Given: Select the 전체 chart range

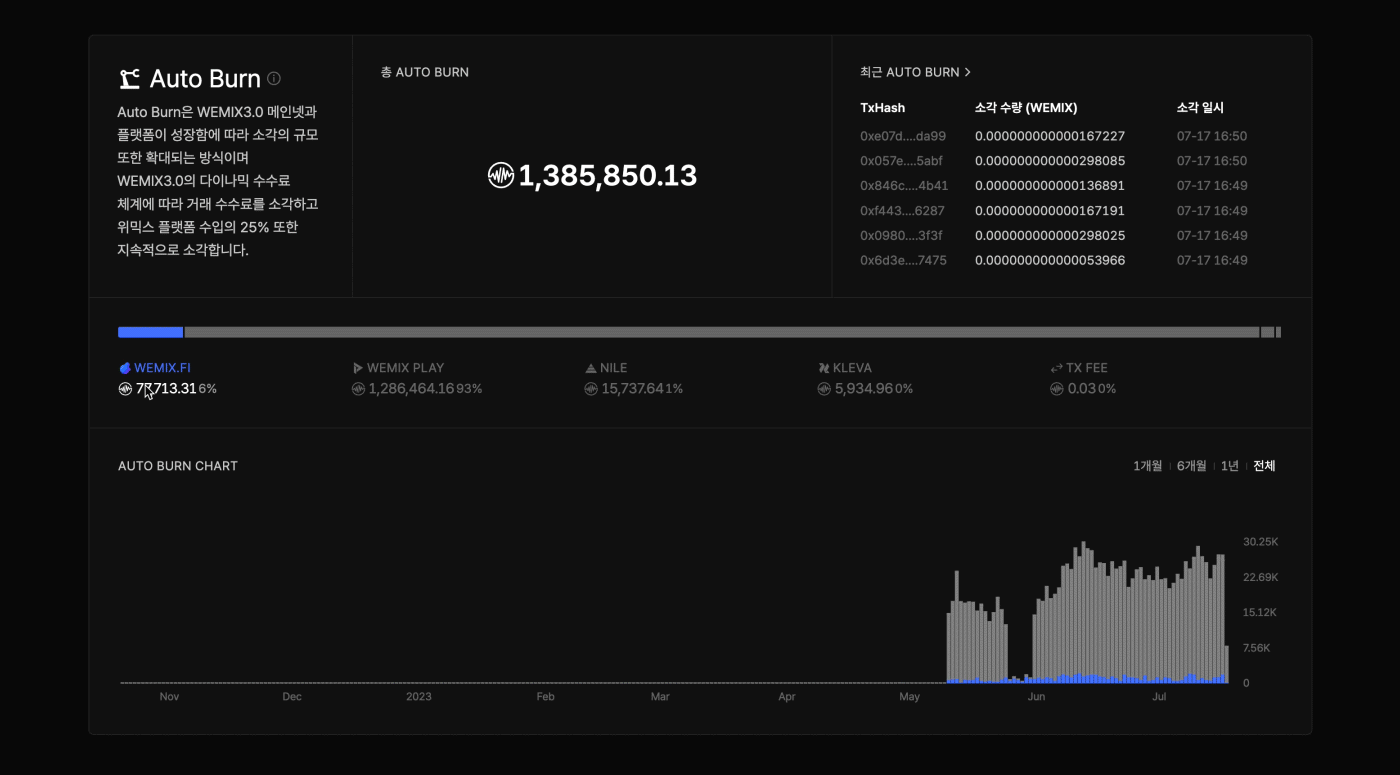Looking at the screenshot, I should pyautogui.click(x=1264, y=466).
